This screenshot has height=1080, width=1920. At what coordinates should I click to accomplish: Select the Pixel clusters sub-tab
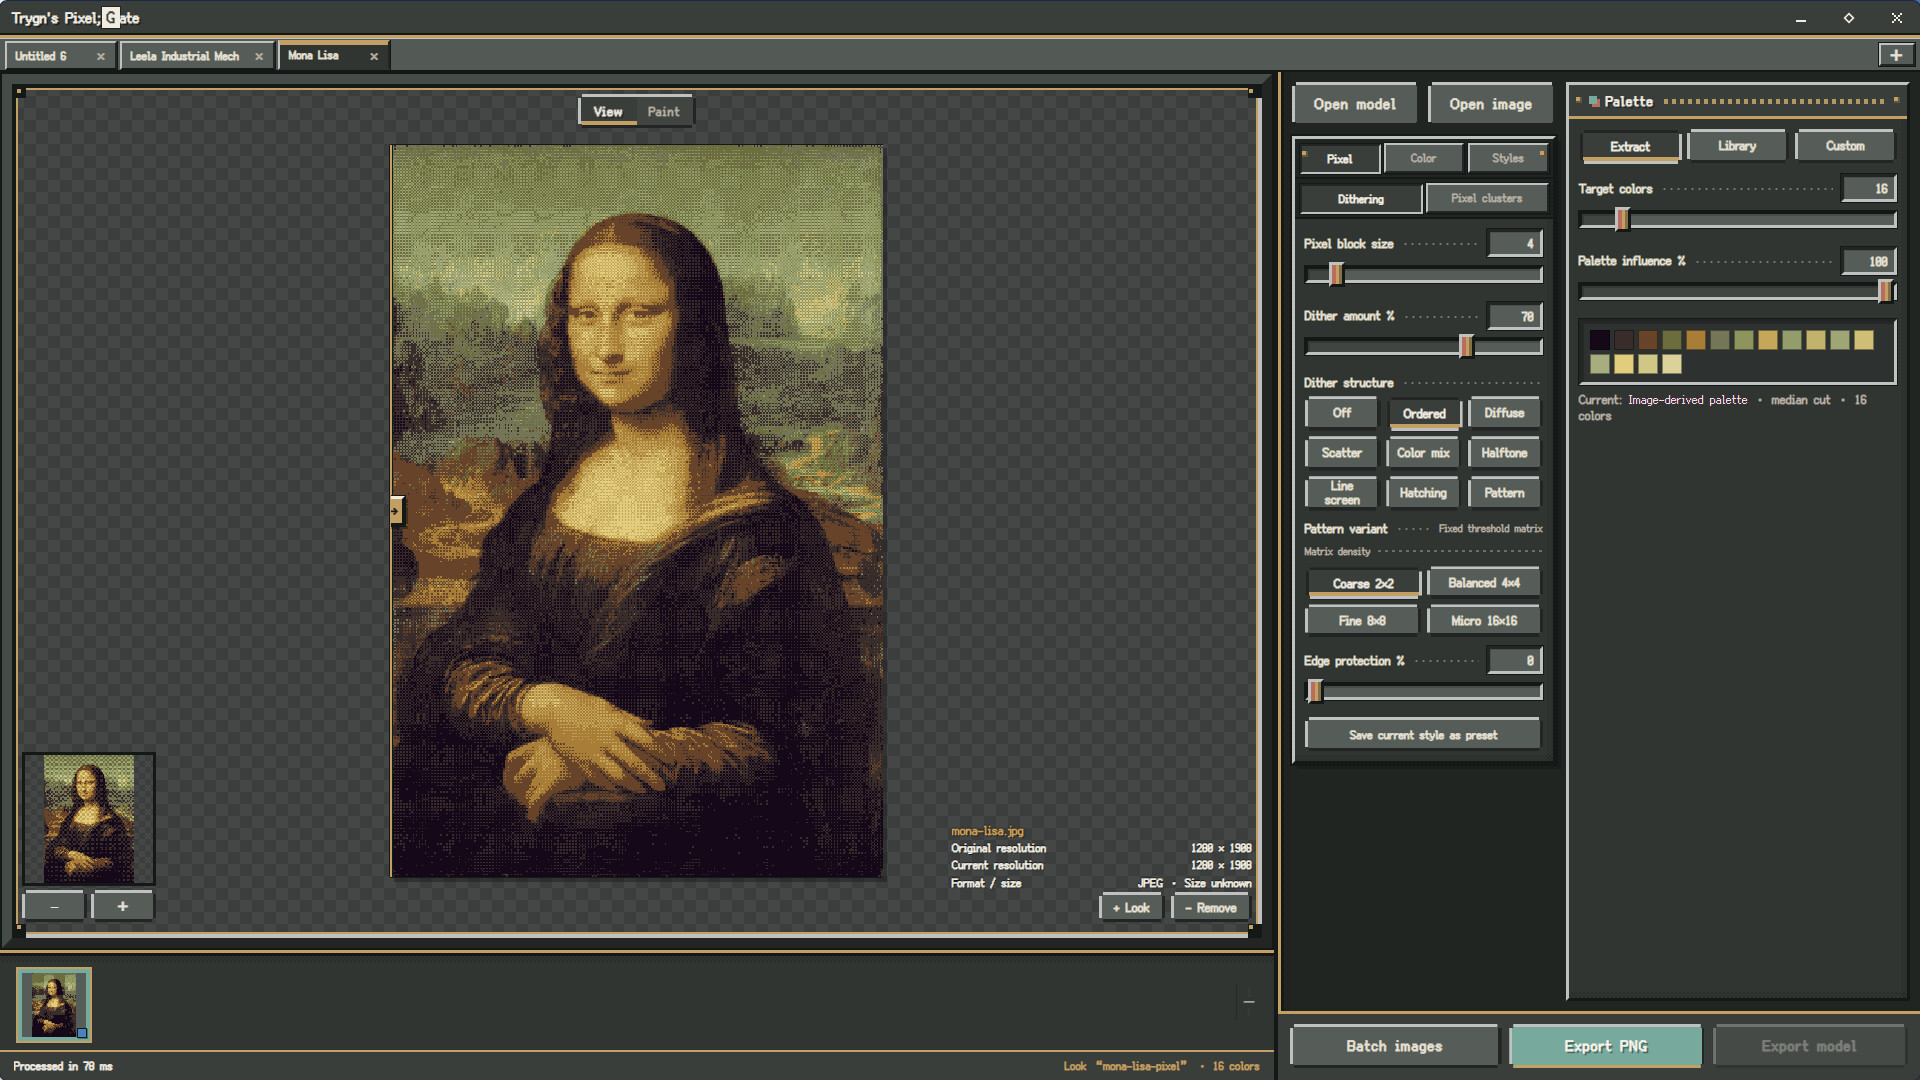point(1487,198)
